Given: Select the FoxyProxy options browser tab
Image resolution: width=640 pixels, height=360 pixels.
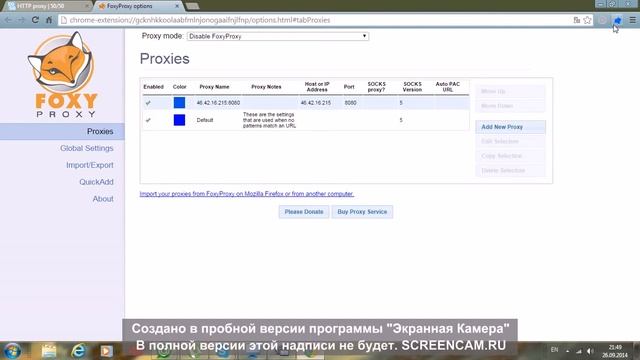Looking at the screenshot, I should click(x=139, y=6).
